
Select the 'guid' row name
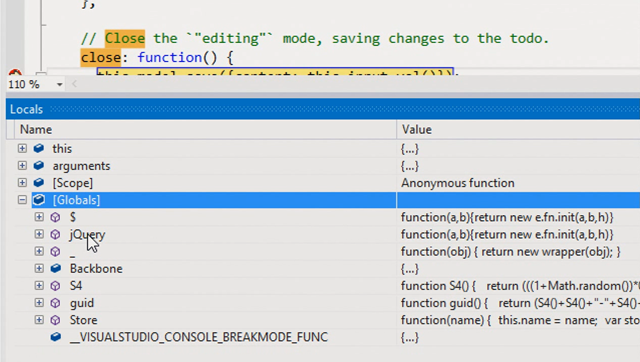tap(82, 303)
